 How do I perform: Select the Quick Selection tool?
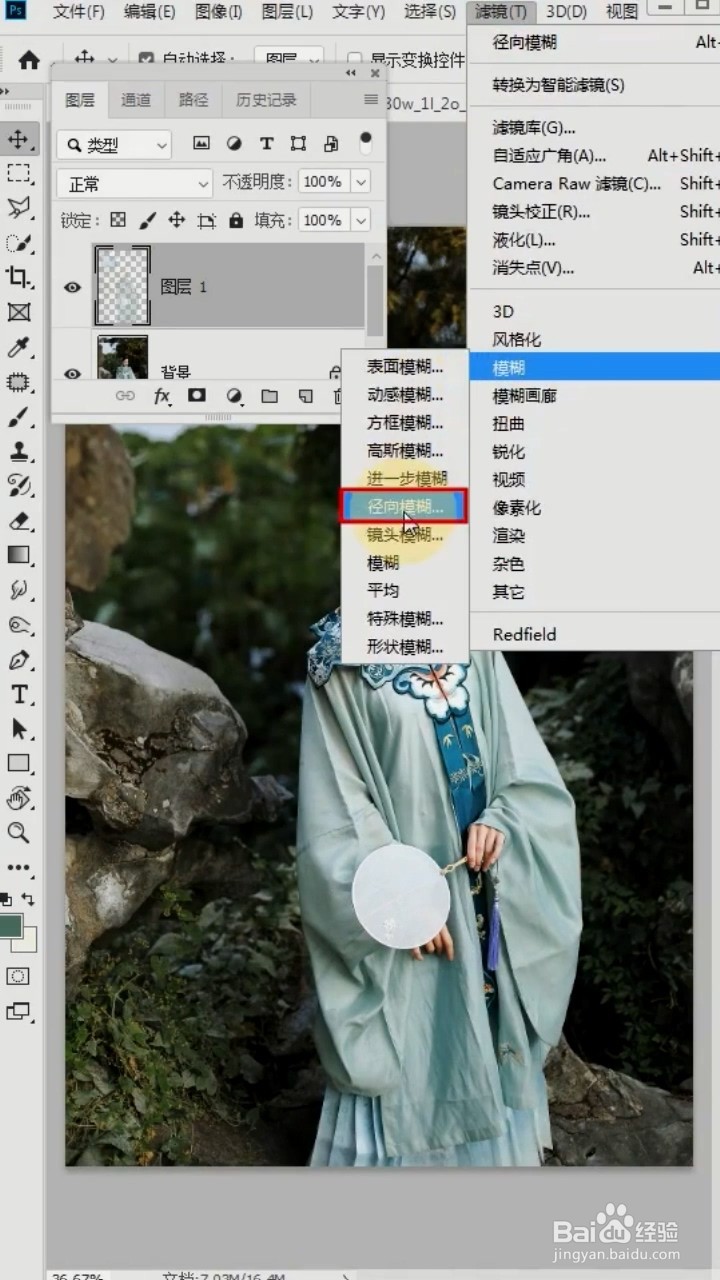pyautogui.click(x=19, y=243)
